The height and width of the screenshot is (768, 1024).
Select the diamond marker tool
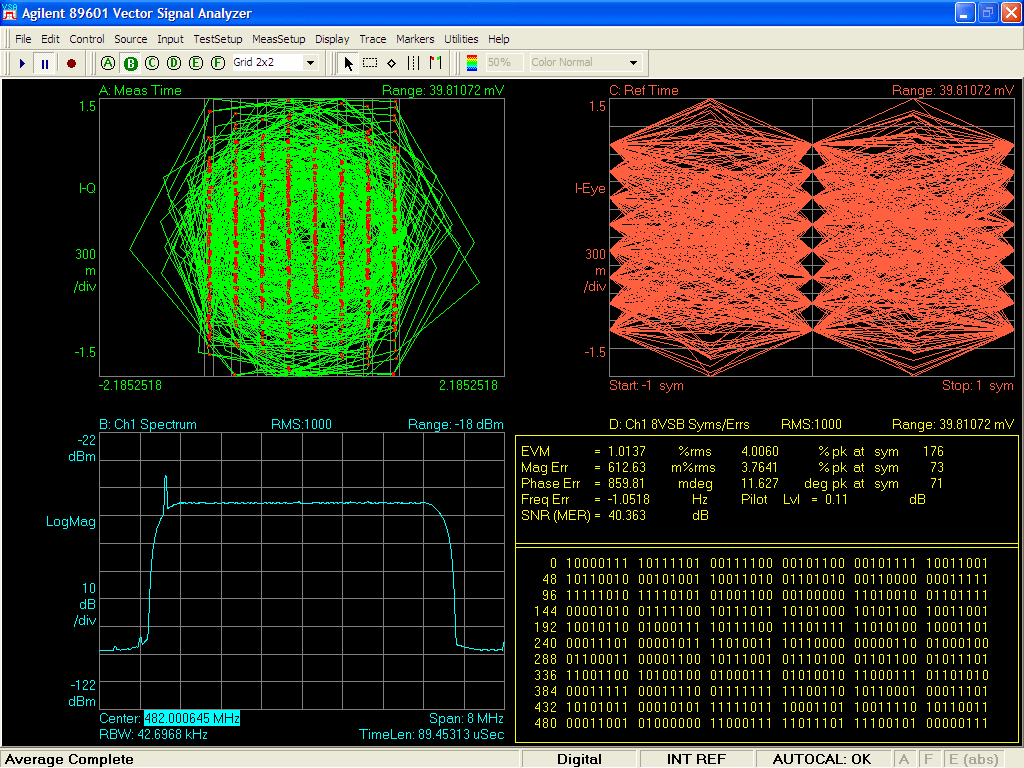tap(391, 63)
